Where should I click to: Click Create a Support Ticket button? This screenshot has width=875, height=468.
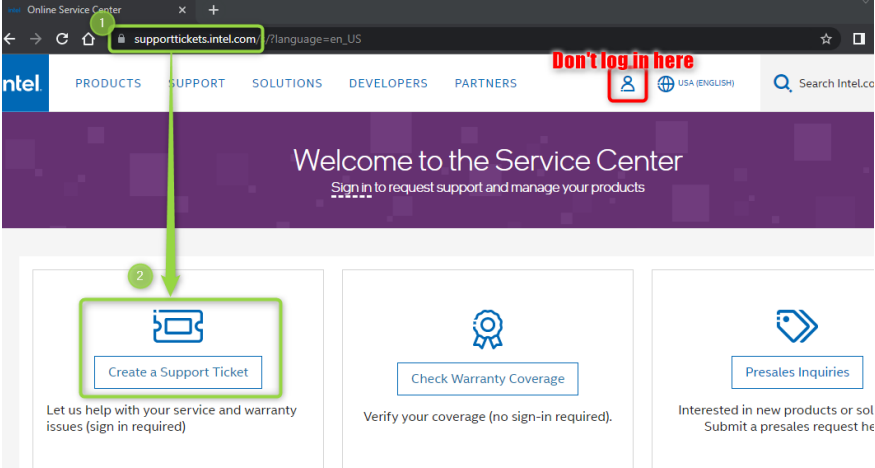point(178,372)
